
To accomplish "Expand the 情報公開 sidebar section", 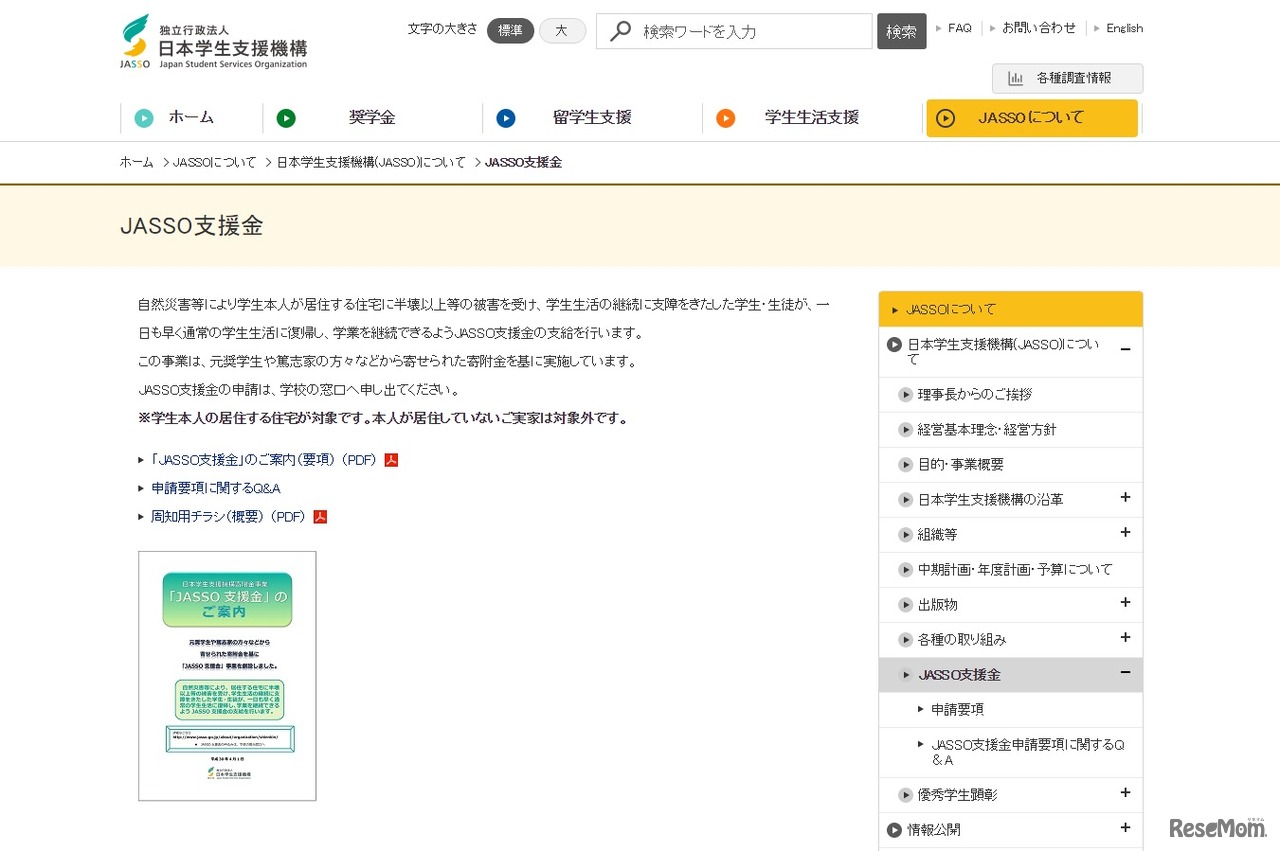I will point(1125,828).
